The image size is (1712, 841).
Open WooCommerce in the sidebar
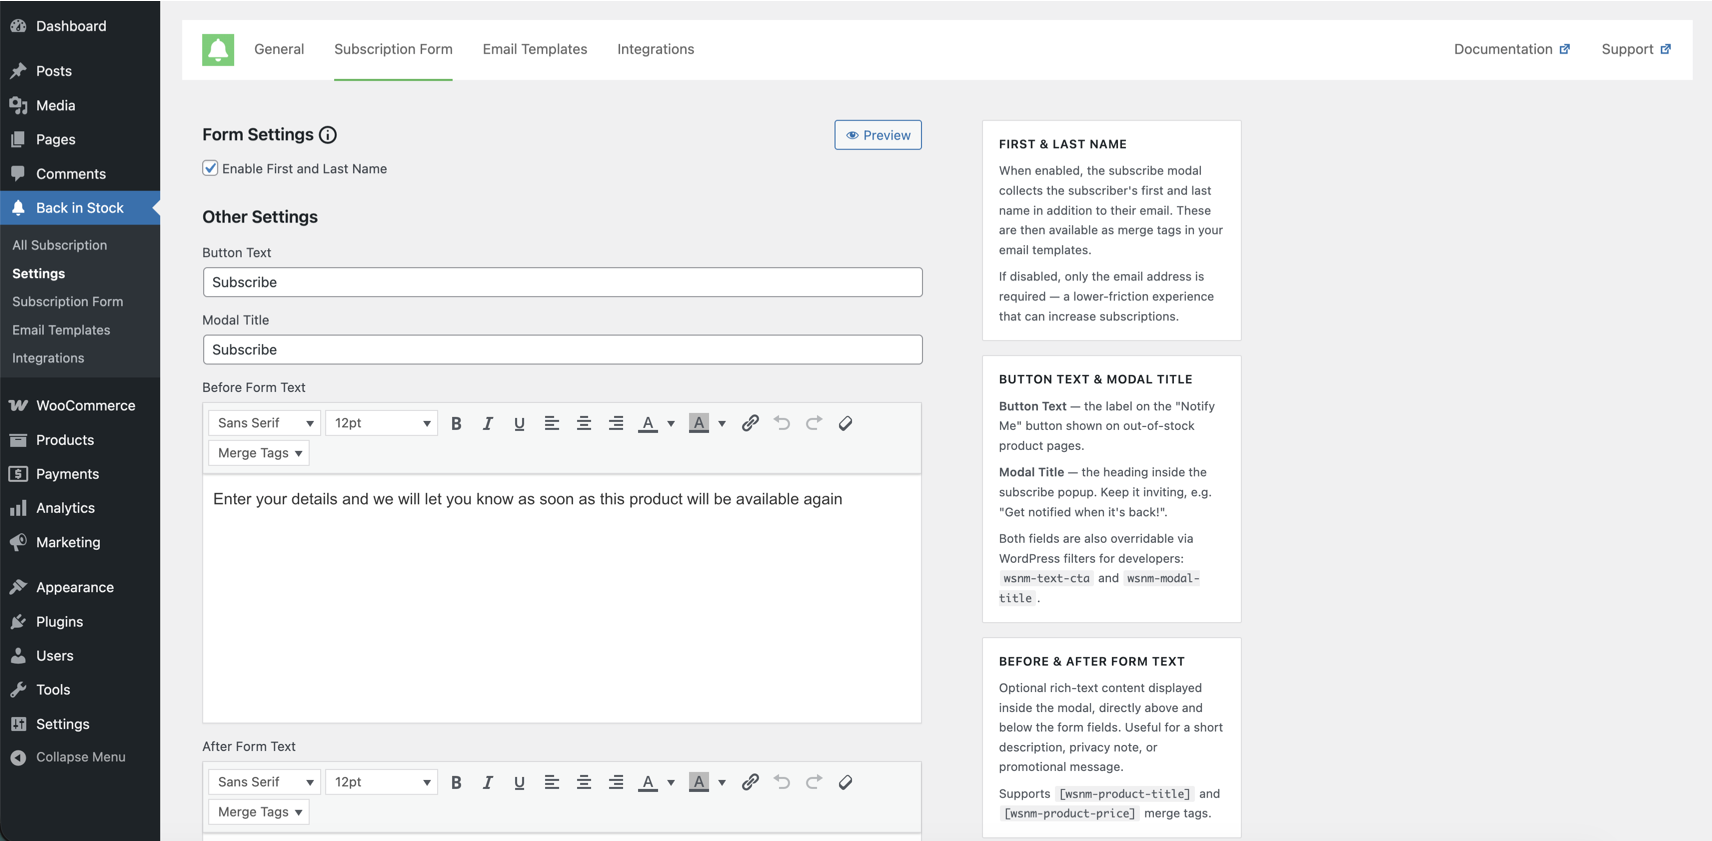(80, 405)
